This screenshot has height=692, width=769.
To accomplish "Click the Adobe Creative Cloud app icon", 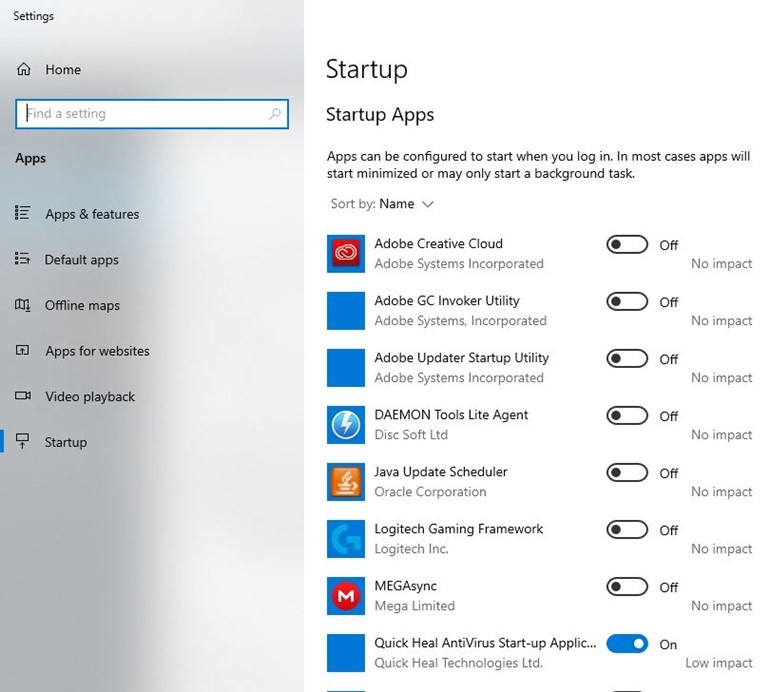I will [346, 254].
